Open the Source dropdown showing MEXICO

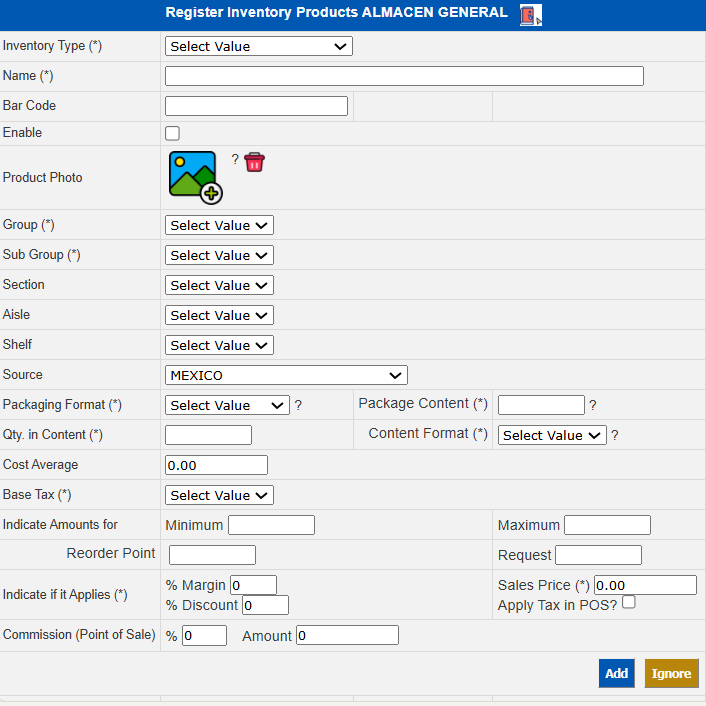coord(286,375)
